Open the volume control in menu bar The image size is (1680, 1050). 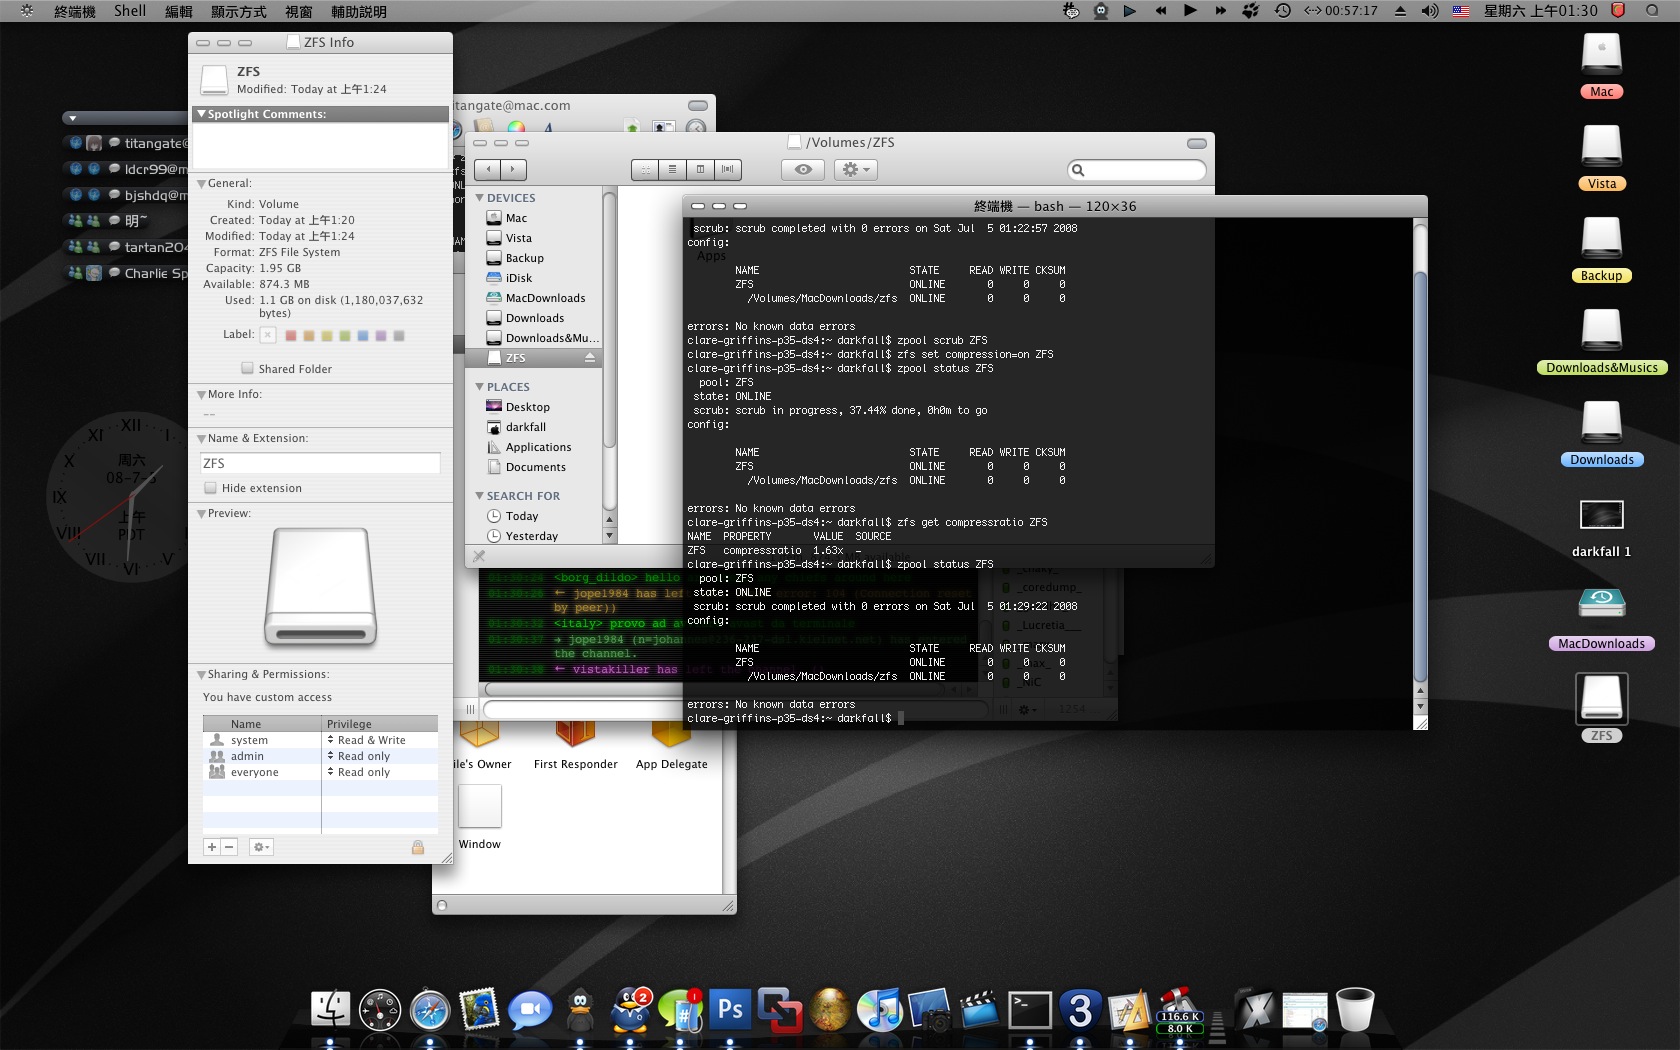1430,11
